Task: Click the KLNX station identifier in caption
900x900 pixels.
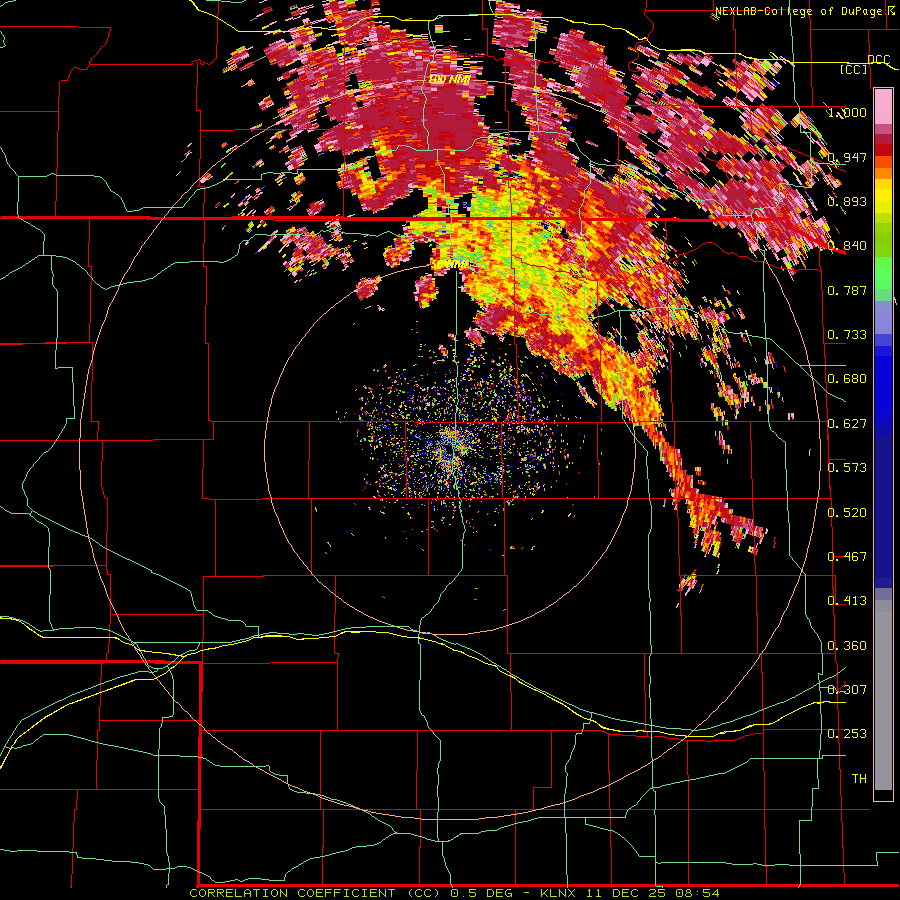Action: pyautogui.click(x=560, y=893)
